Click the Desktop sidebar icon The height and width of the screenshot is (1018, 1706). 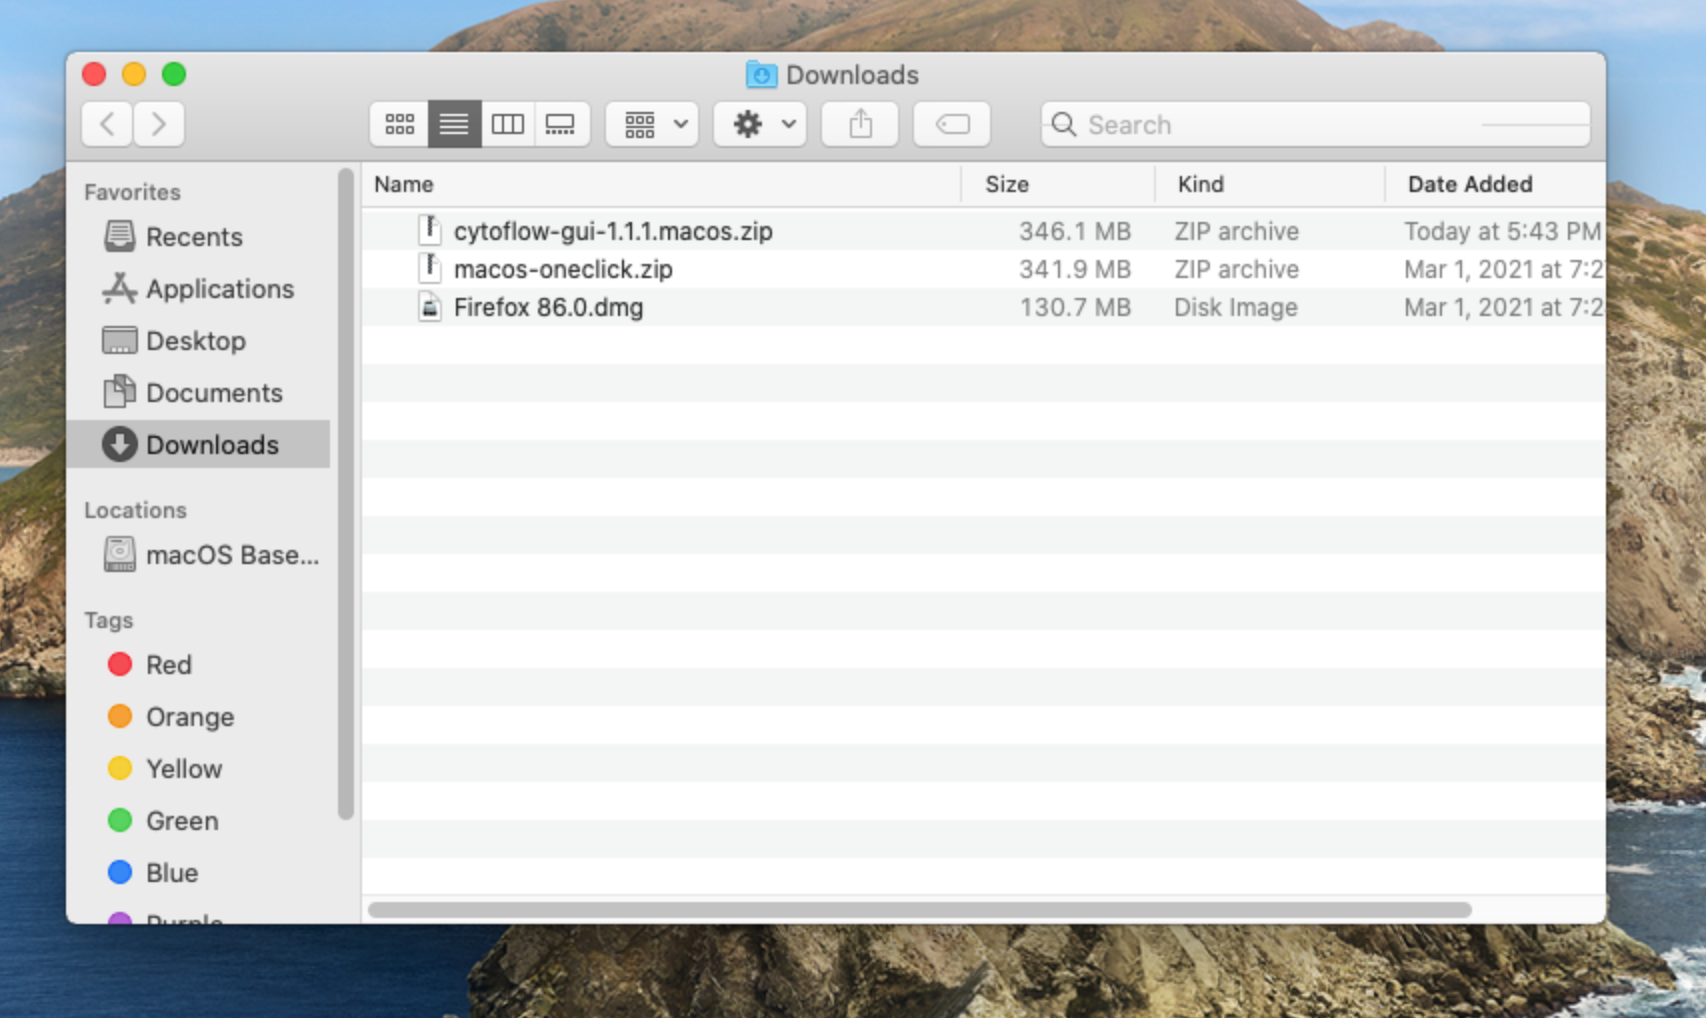click(120, 340)
